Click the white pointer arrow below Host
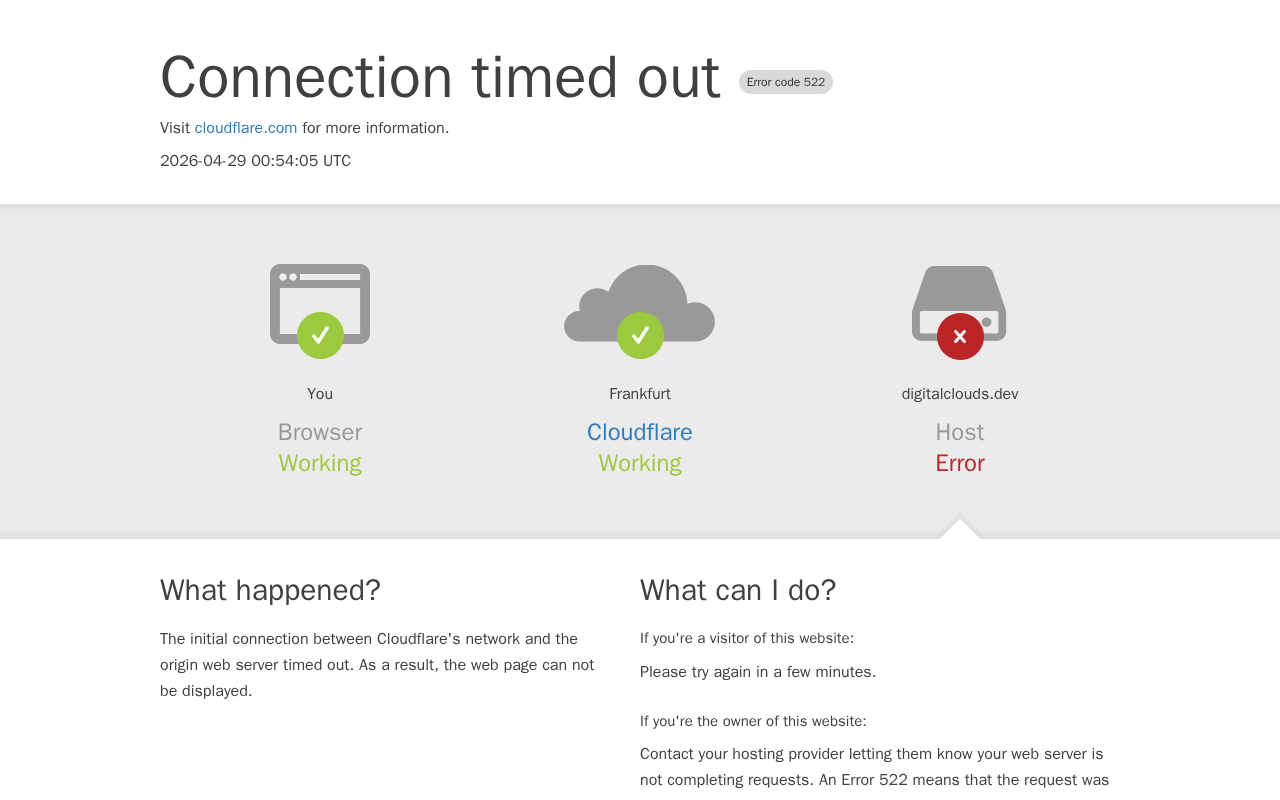1280x800 pixels. pyautogui.click(x=960, y=530)
